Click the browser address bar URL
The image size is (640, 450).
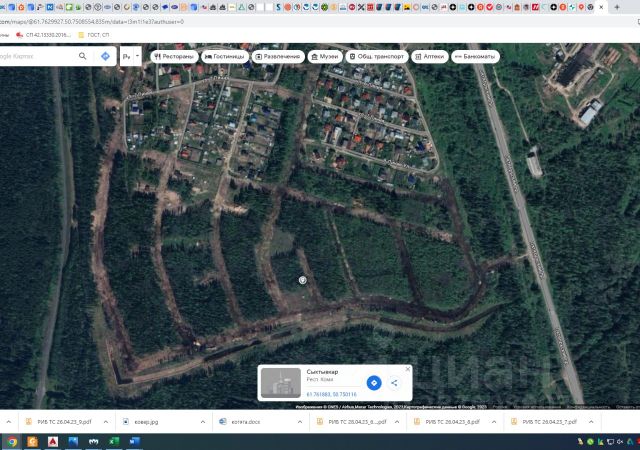(x=92, y=22)
